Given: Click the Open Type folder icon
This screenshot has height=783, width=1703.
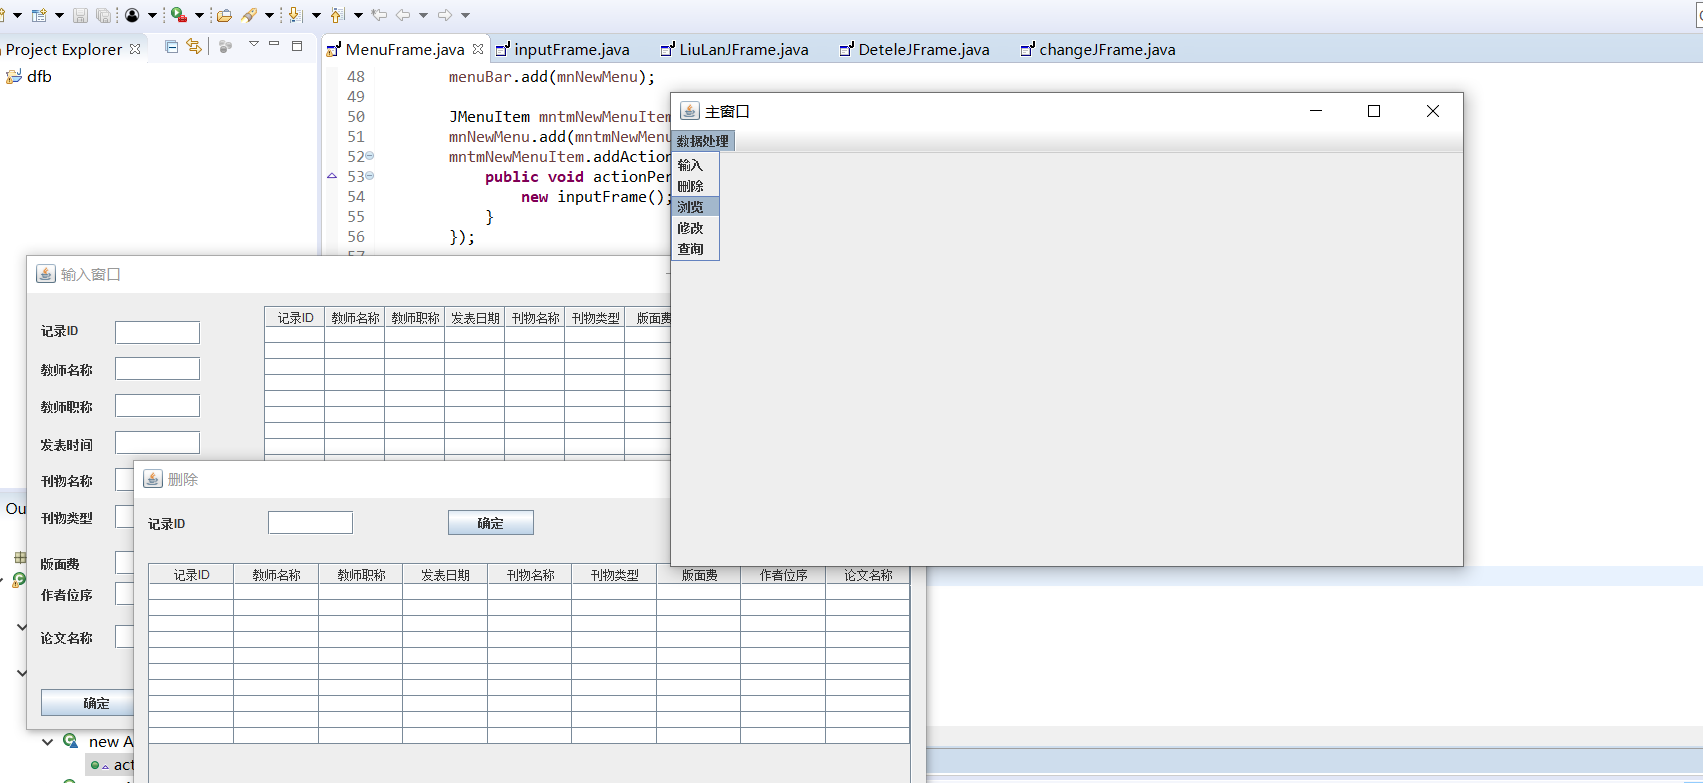Looking at the screenshot, I should coord(224,15).
